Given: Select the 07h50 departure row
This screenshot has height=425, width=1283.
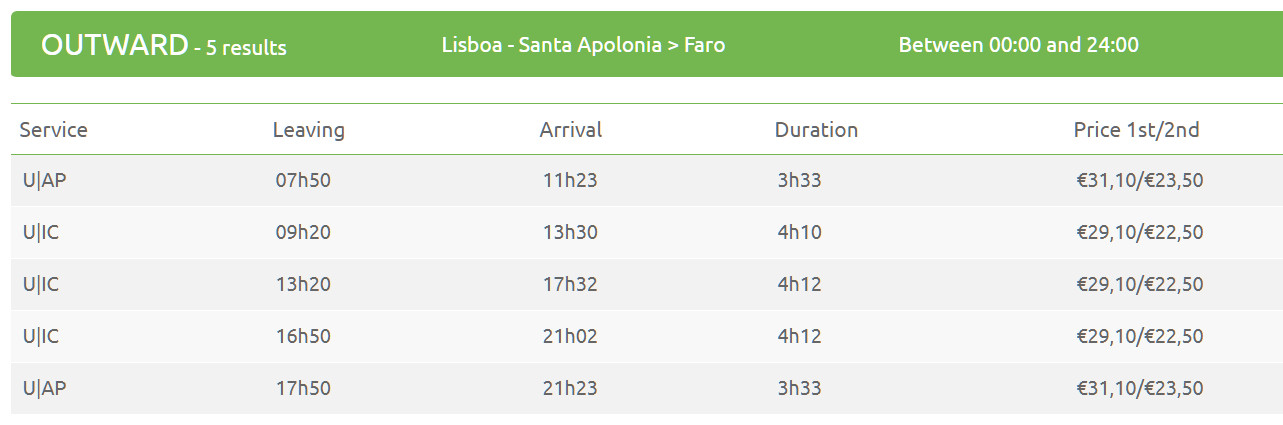Looking at the screenshot, I should (646, 181).
